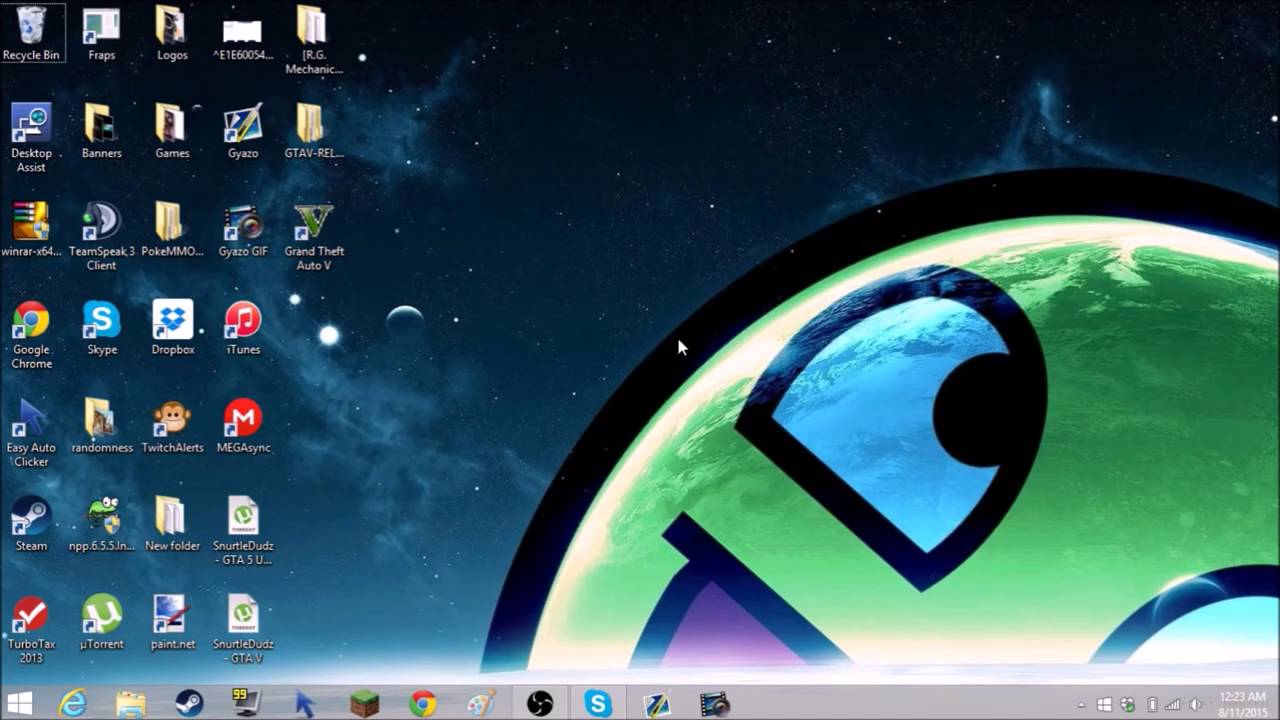Viewport: 1280px width, 720px height.
Task: Select the PokeMMO folder icon
Action: point(172,229)
